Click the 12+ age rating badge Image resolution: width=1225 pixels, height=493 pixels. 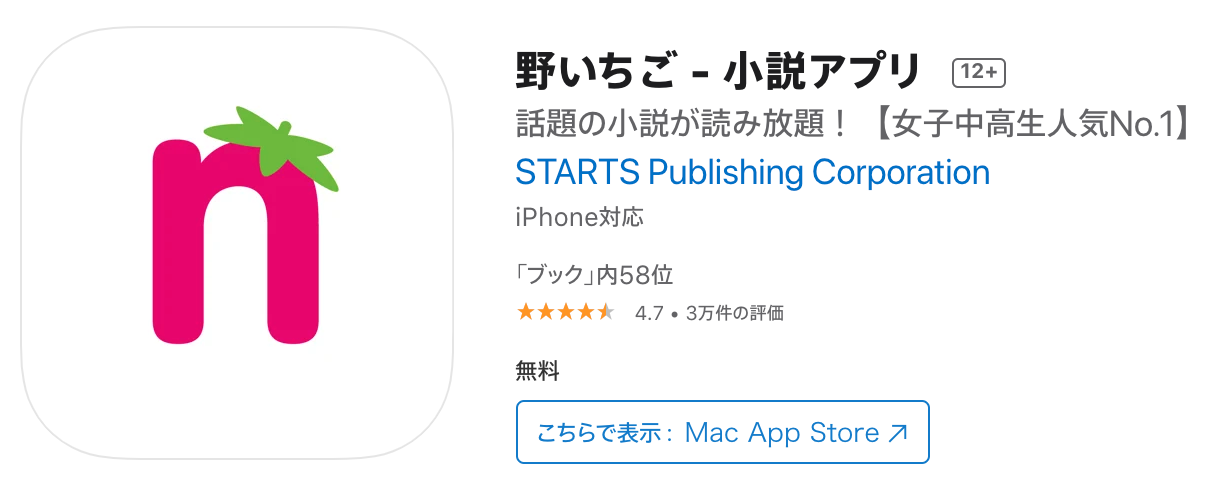[978, 73]
